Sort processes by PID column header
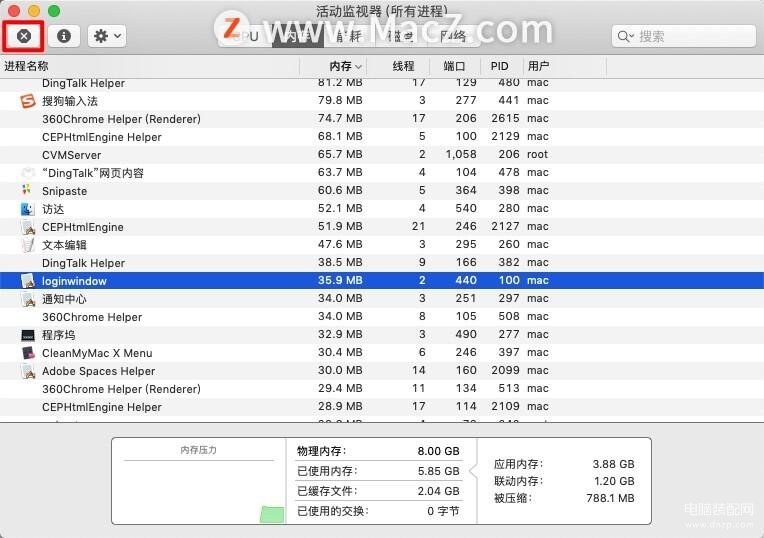Screen dimensions: 764x538 coord(500,66)
